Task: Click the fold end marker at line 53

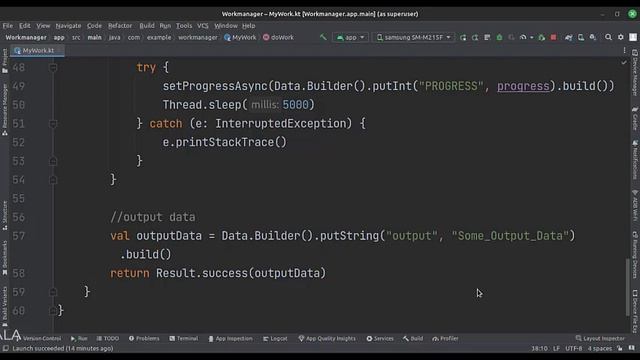Action: point(53,161)
